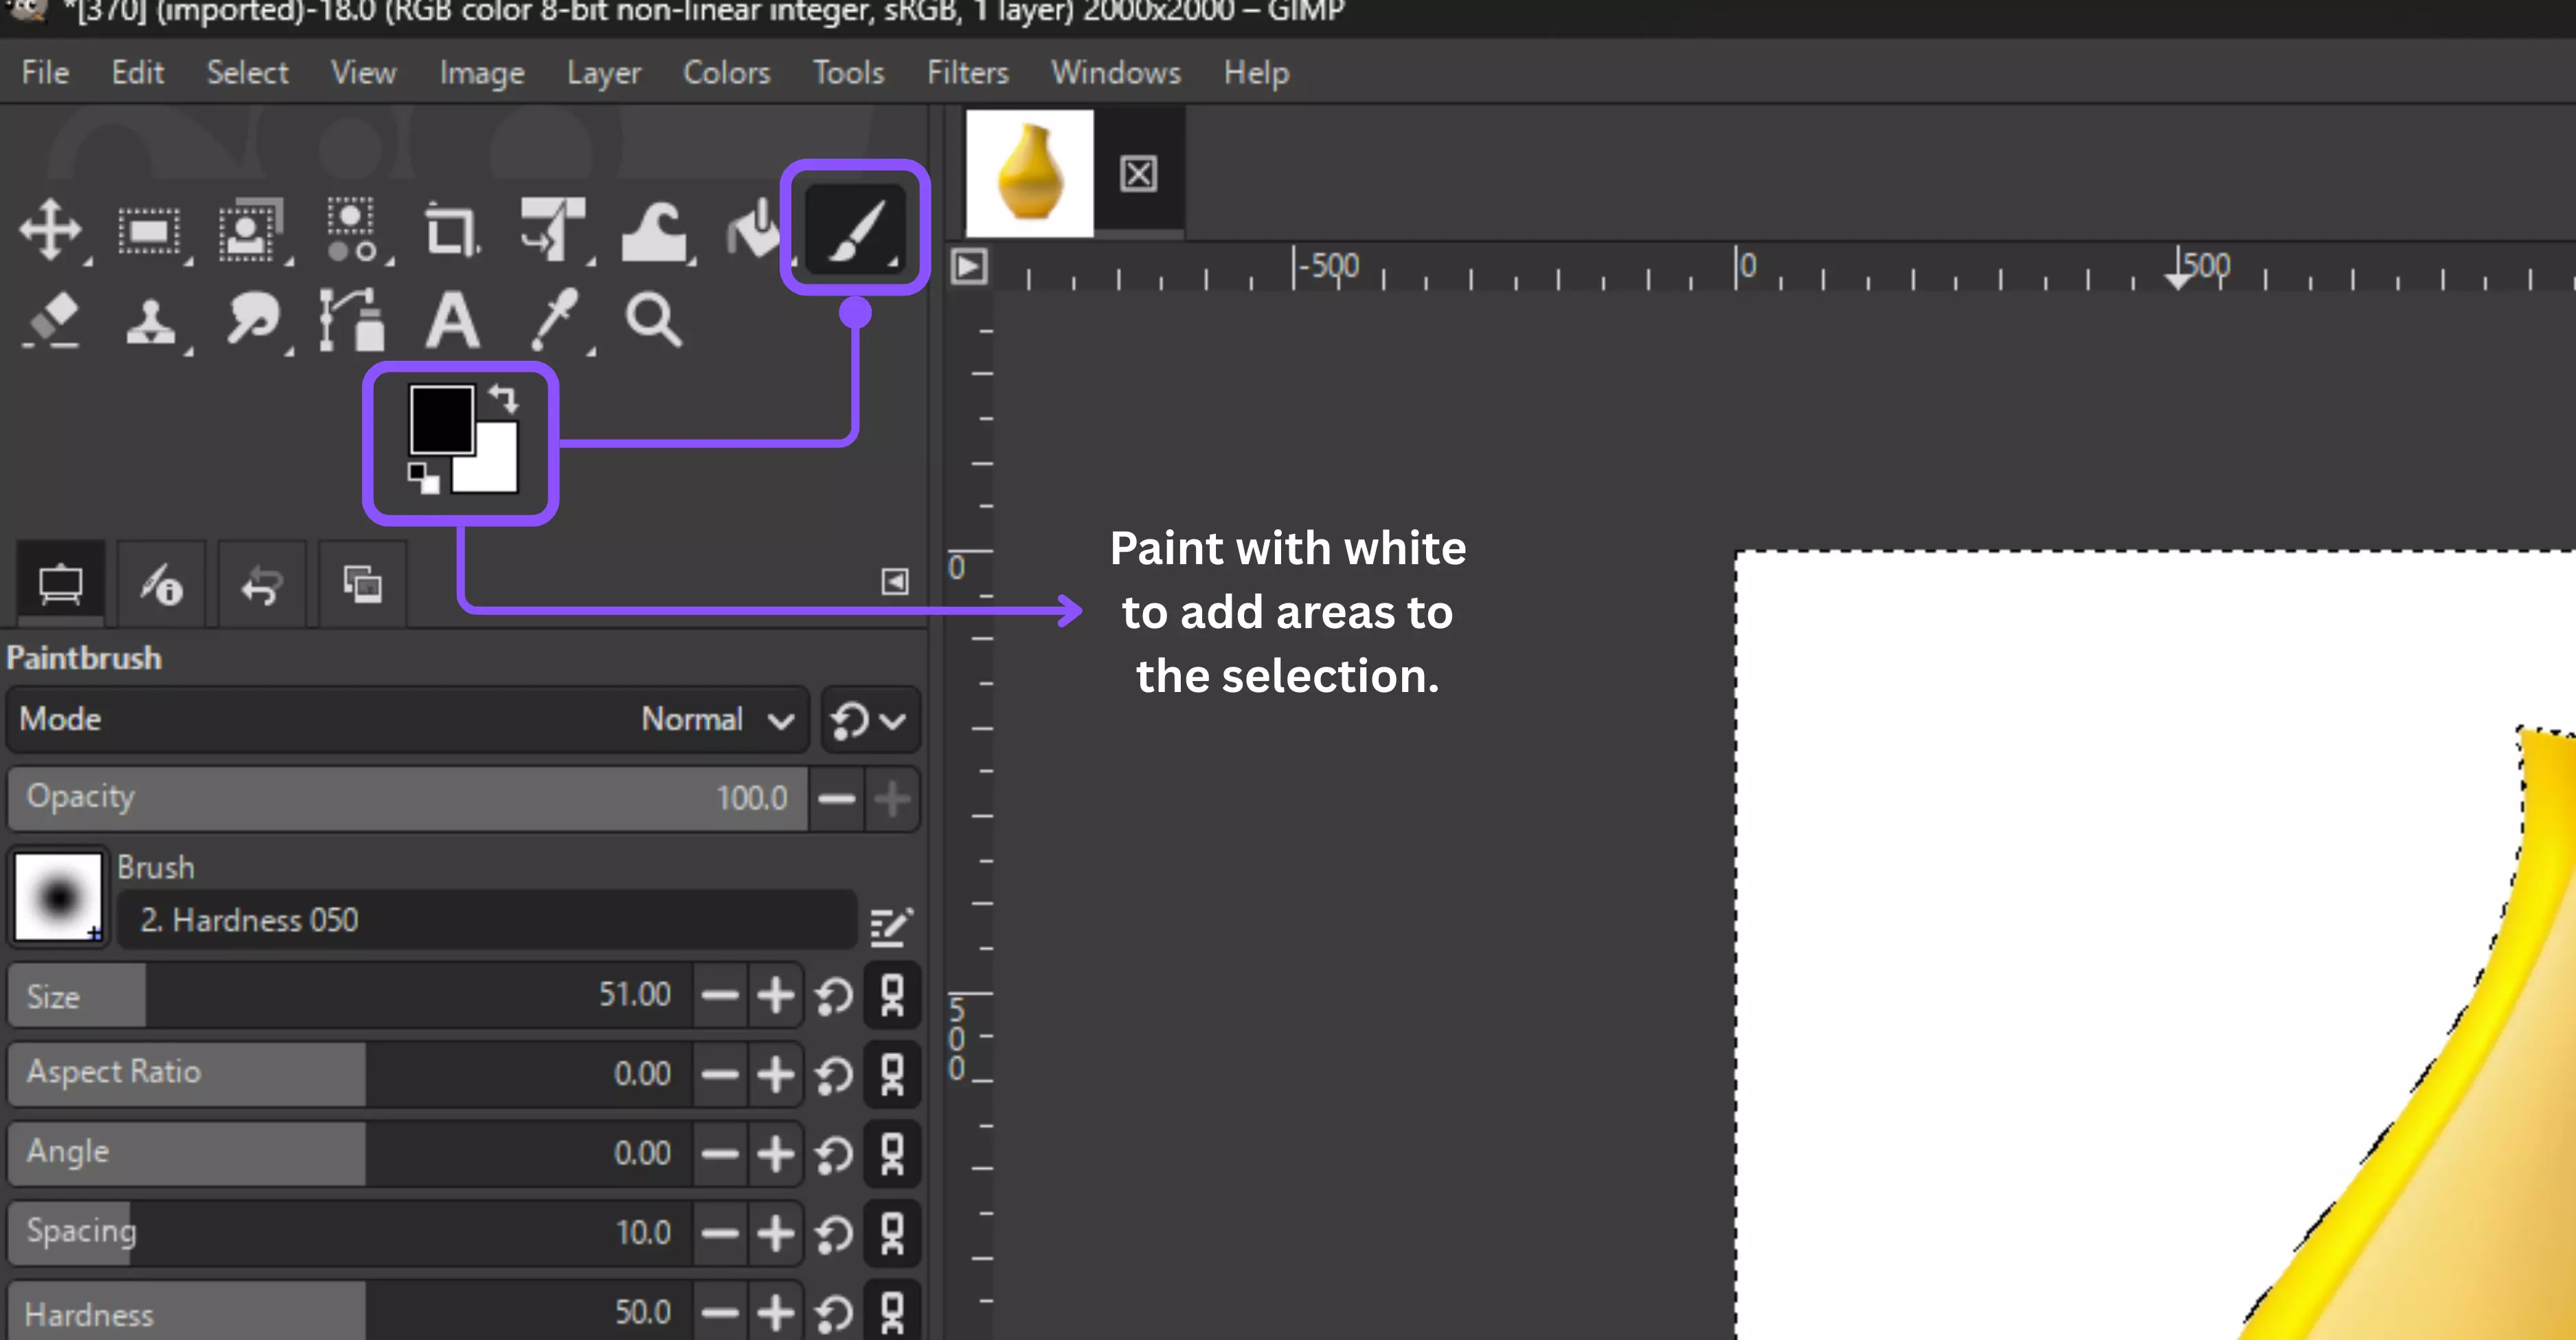Select the Color Picker eyedropper tool
This screenshot has width=2576, height=1340.
(555, 319)
